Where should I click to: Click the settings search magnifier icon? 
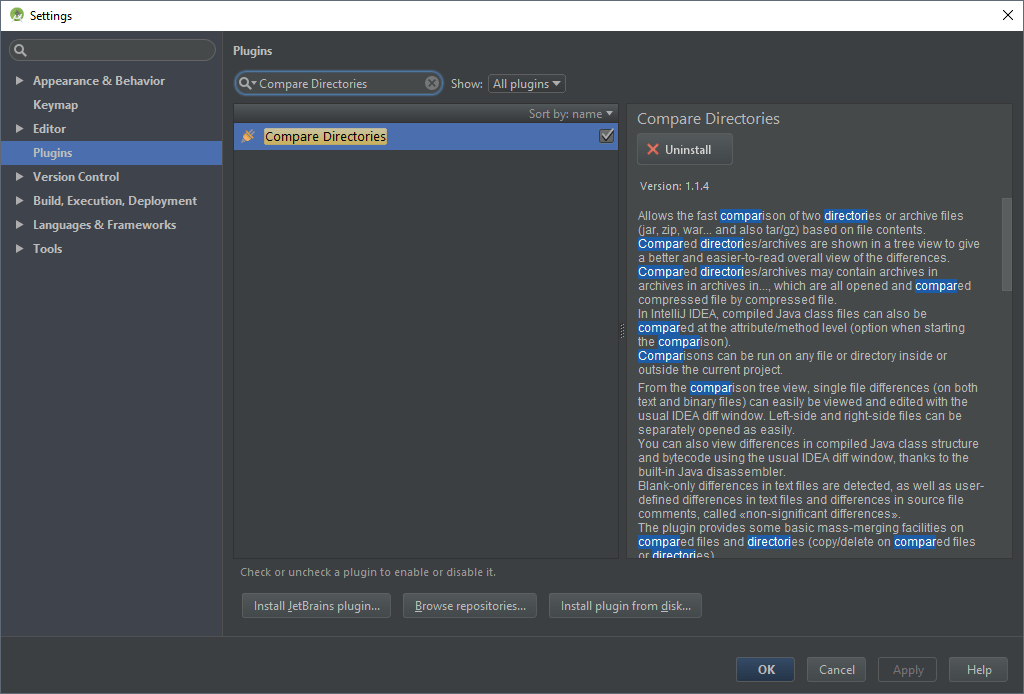tap(20, 50)
